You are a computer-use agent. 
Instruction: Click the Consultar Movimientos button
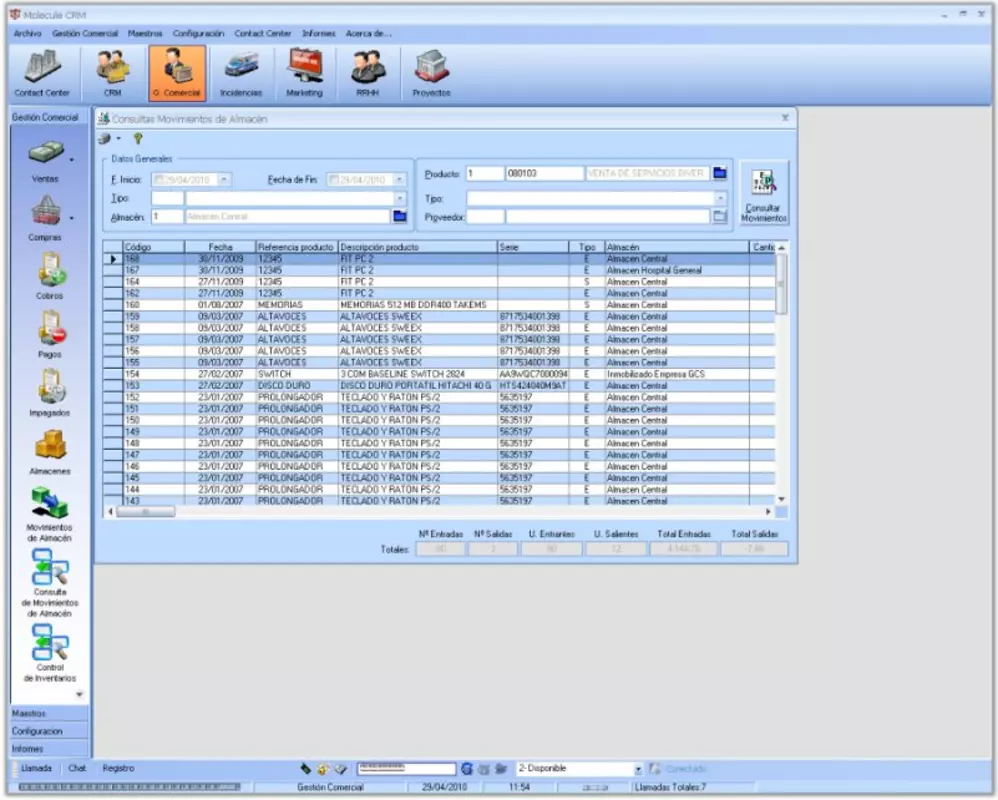[x=764, y=193]
